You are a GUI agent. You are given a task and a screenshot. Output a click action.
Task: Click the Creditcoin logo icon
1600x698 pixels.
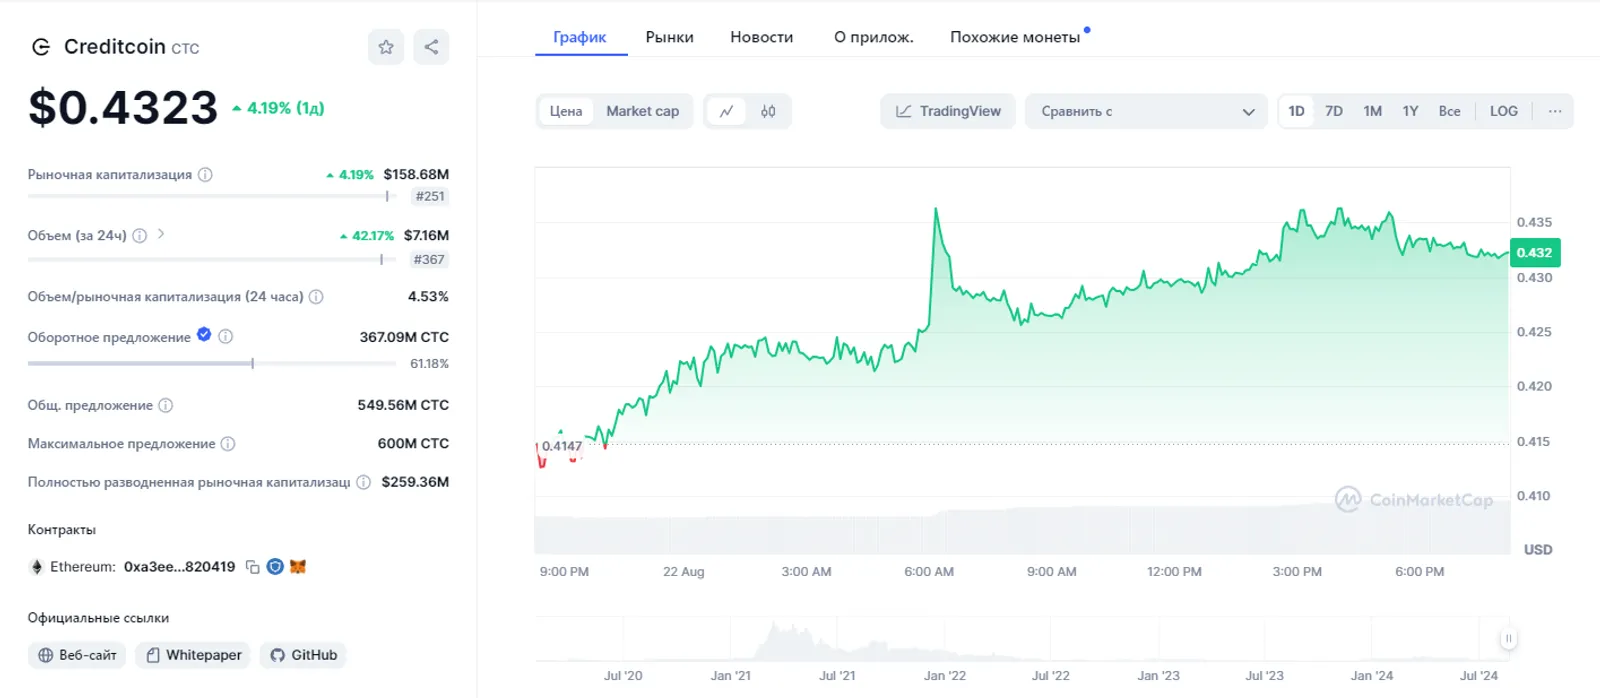tap(41, 47)
